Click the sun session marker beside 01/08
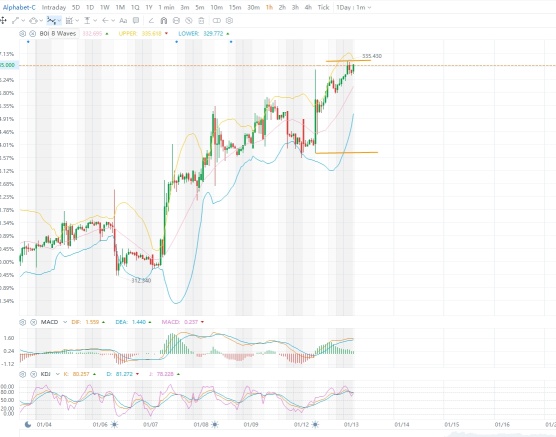The image size is (556, 437). (x=215, y=425)
